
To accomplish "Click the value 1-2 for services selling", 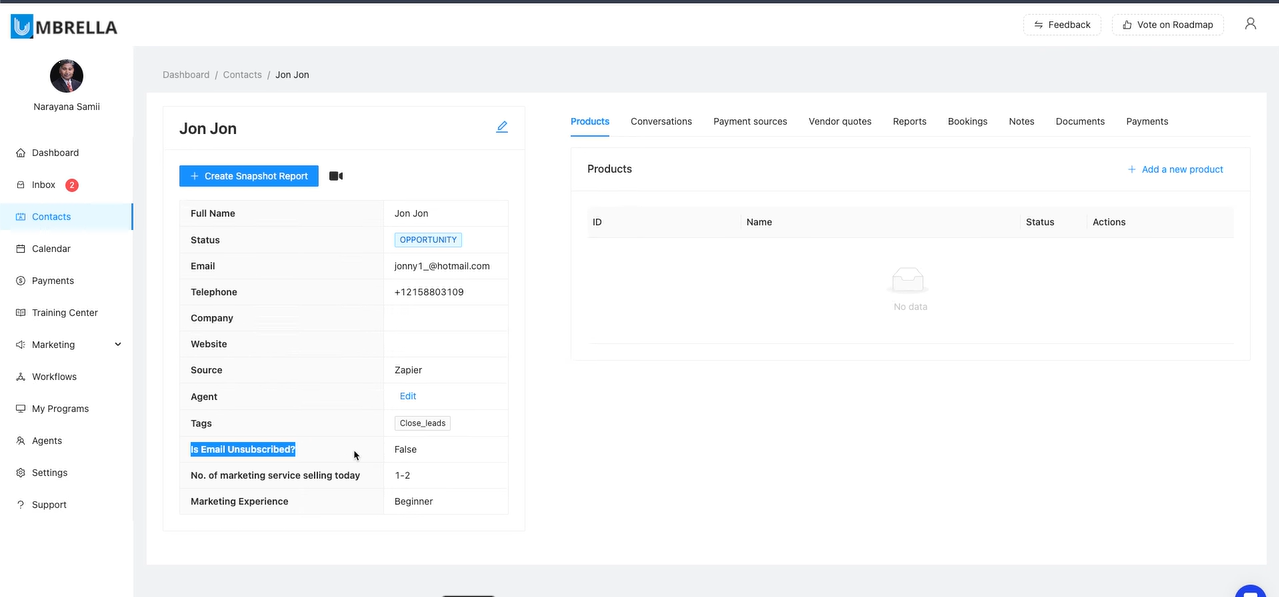I will 402,476.
